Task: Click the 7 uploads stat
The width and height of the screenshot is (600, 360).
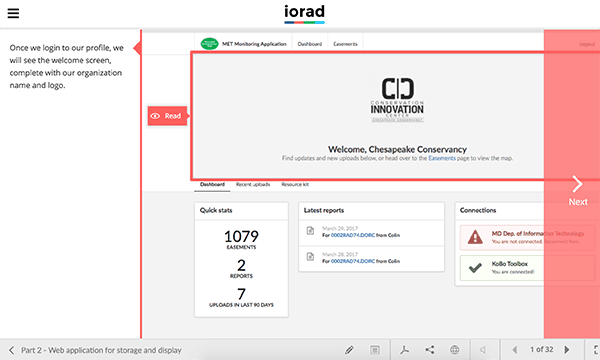Action: point(241,297)
